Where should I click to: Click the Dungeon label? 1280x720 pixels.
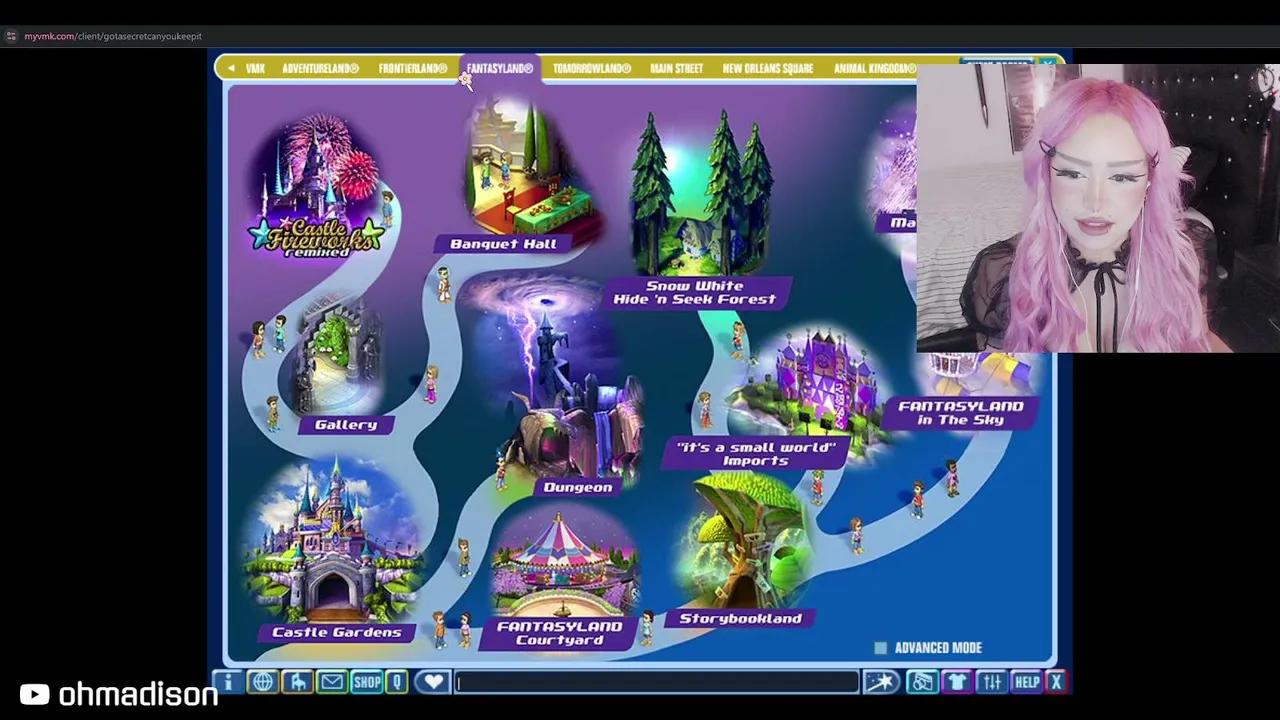click(578, 487)
